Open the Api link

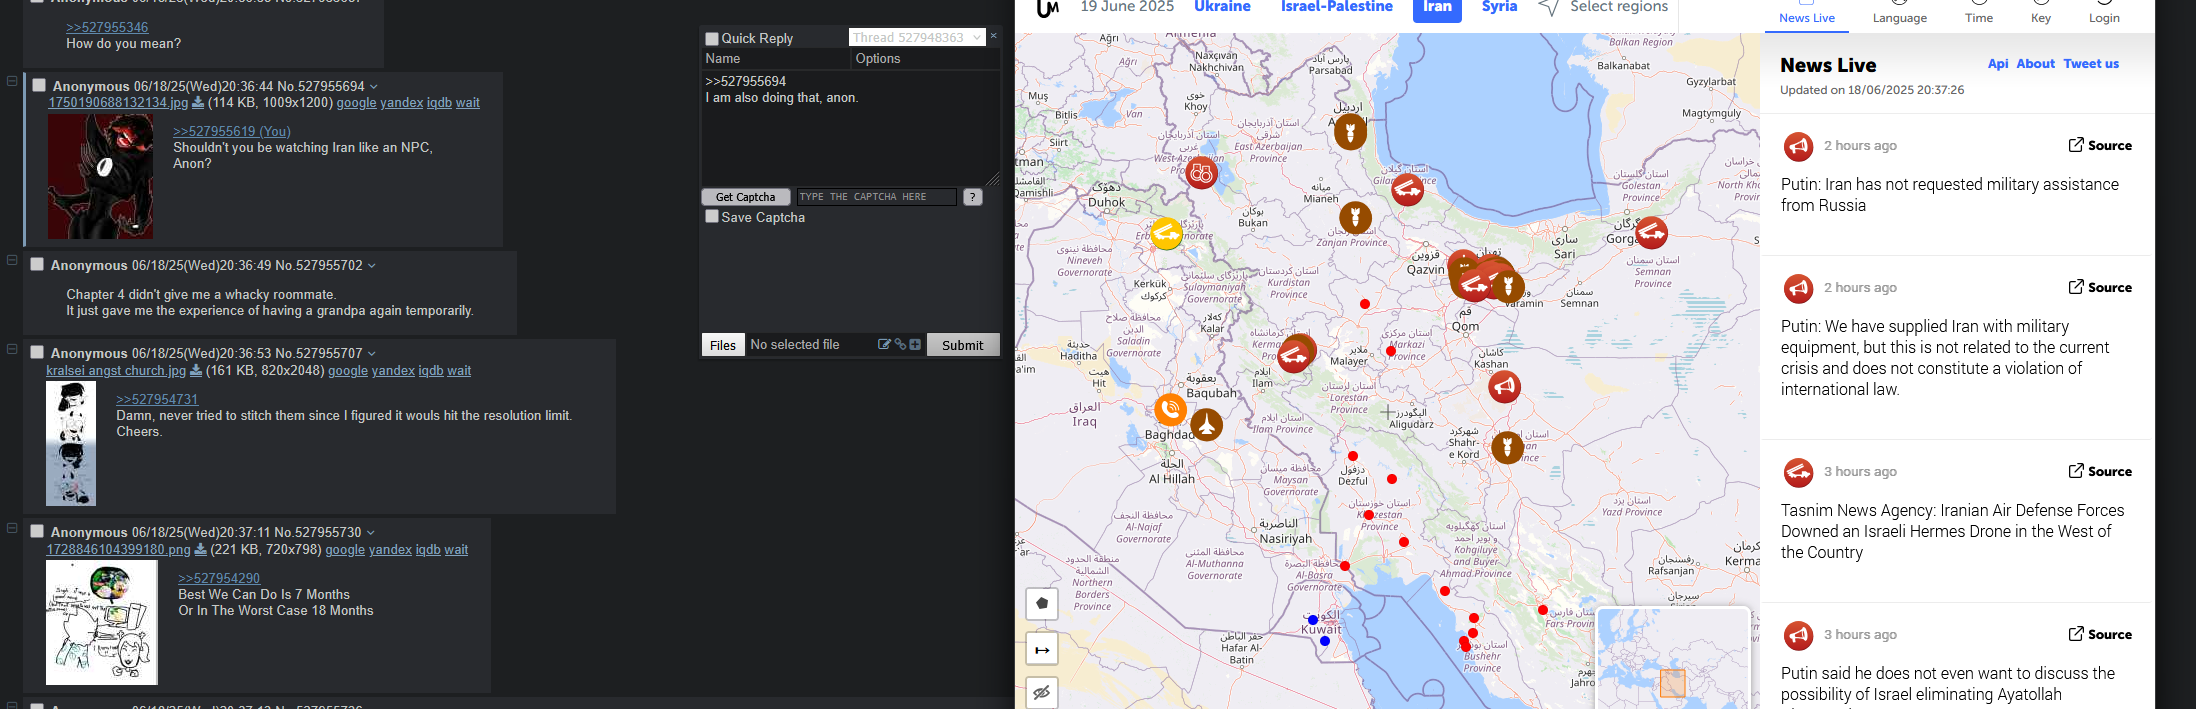pos(1998,64)
